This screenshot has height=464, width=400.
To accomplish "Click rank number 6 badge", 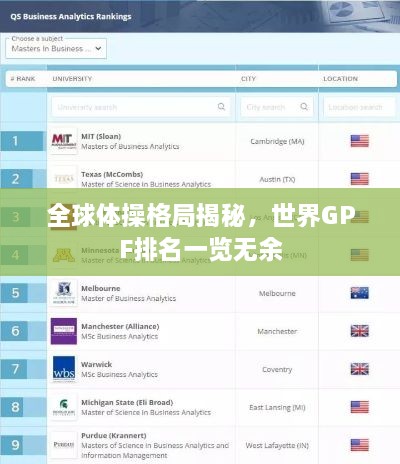I will pyautogui.click(x=14, y=331).
